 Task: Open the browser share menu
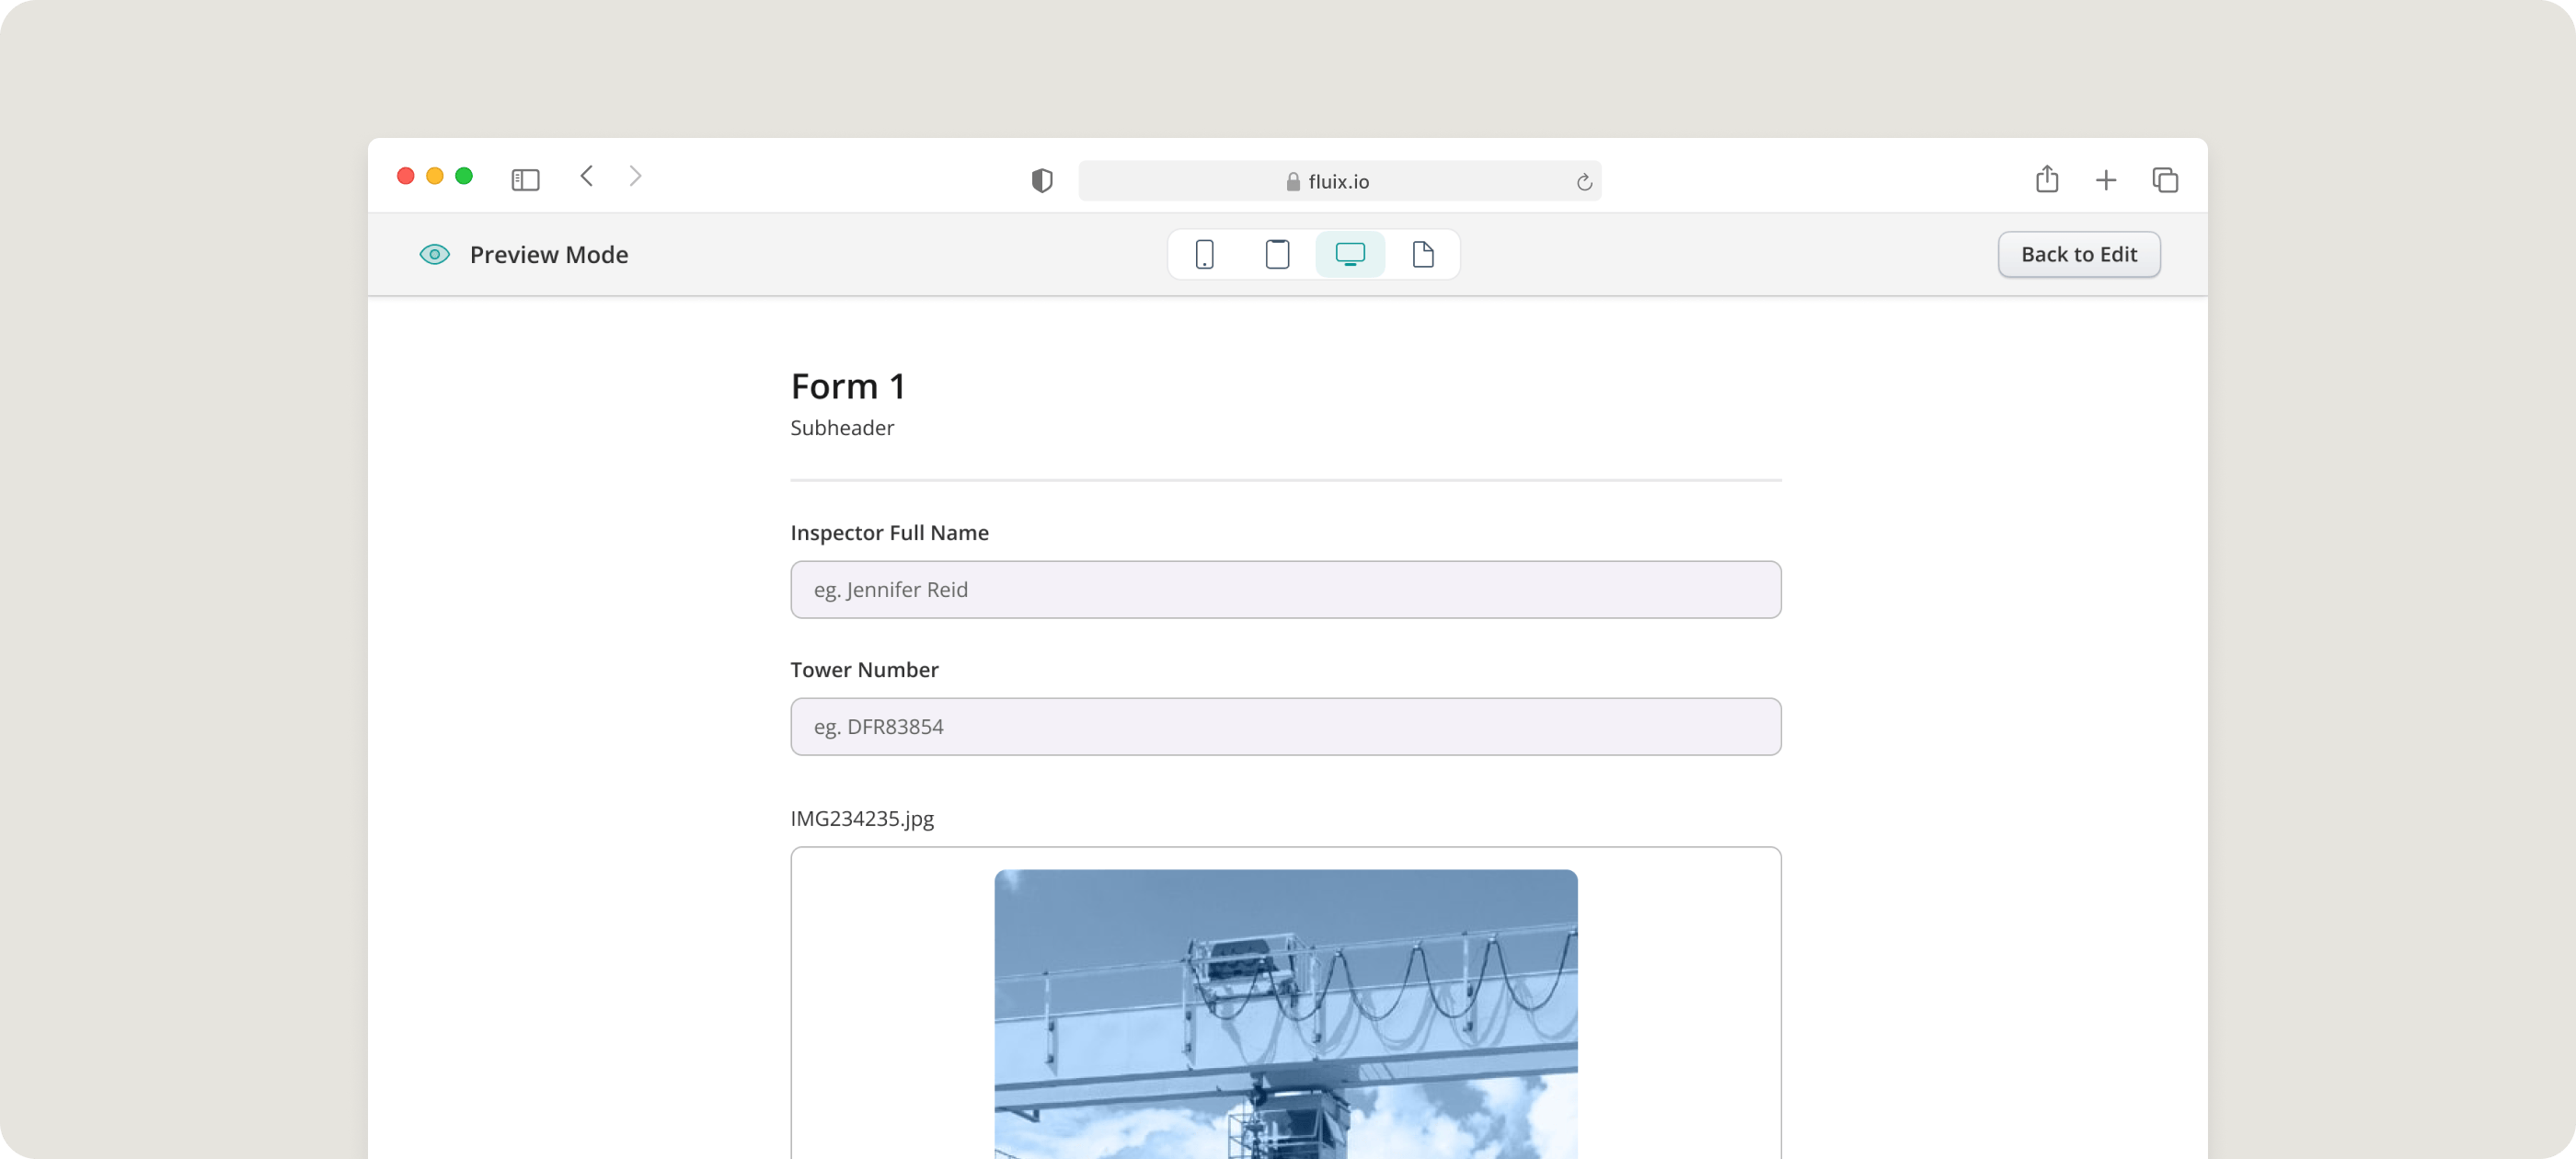(2046, 179)
